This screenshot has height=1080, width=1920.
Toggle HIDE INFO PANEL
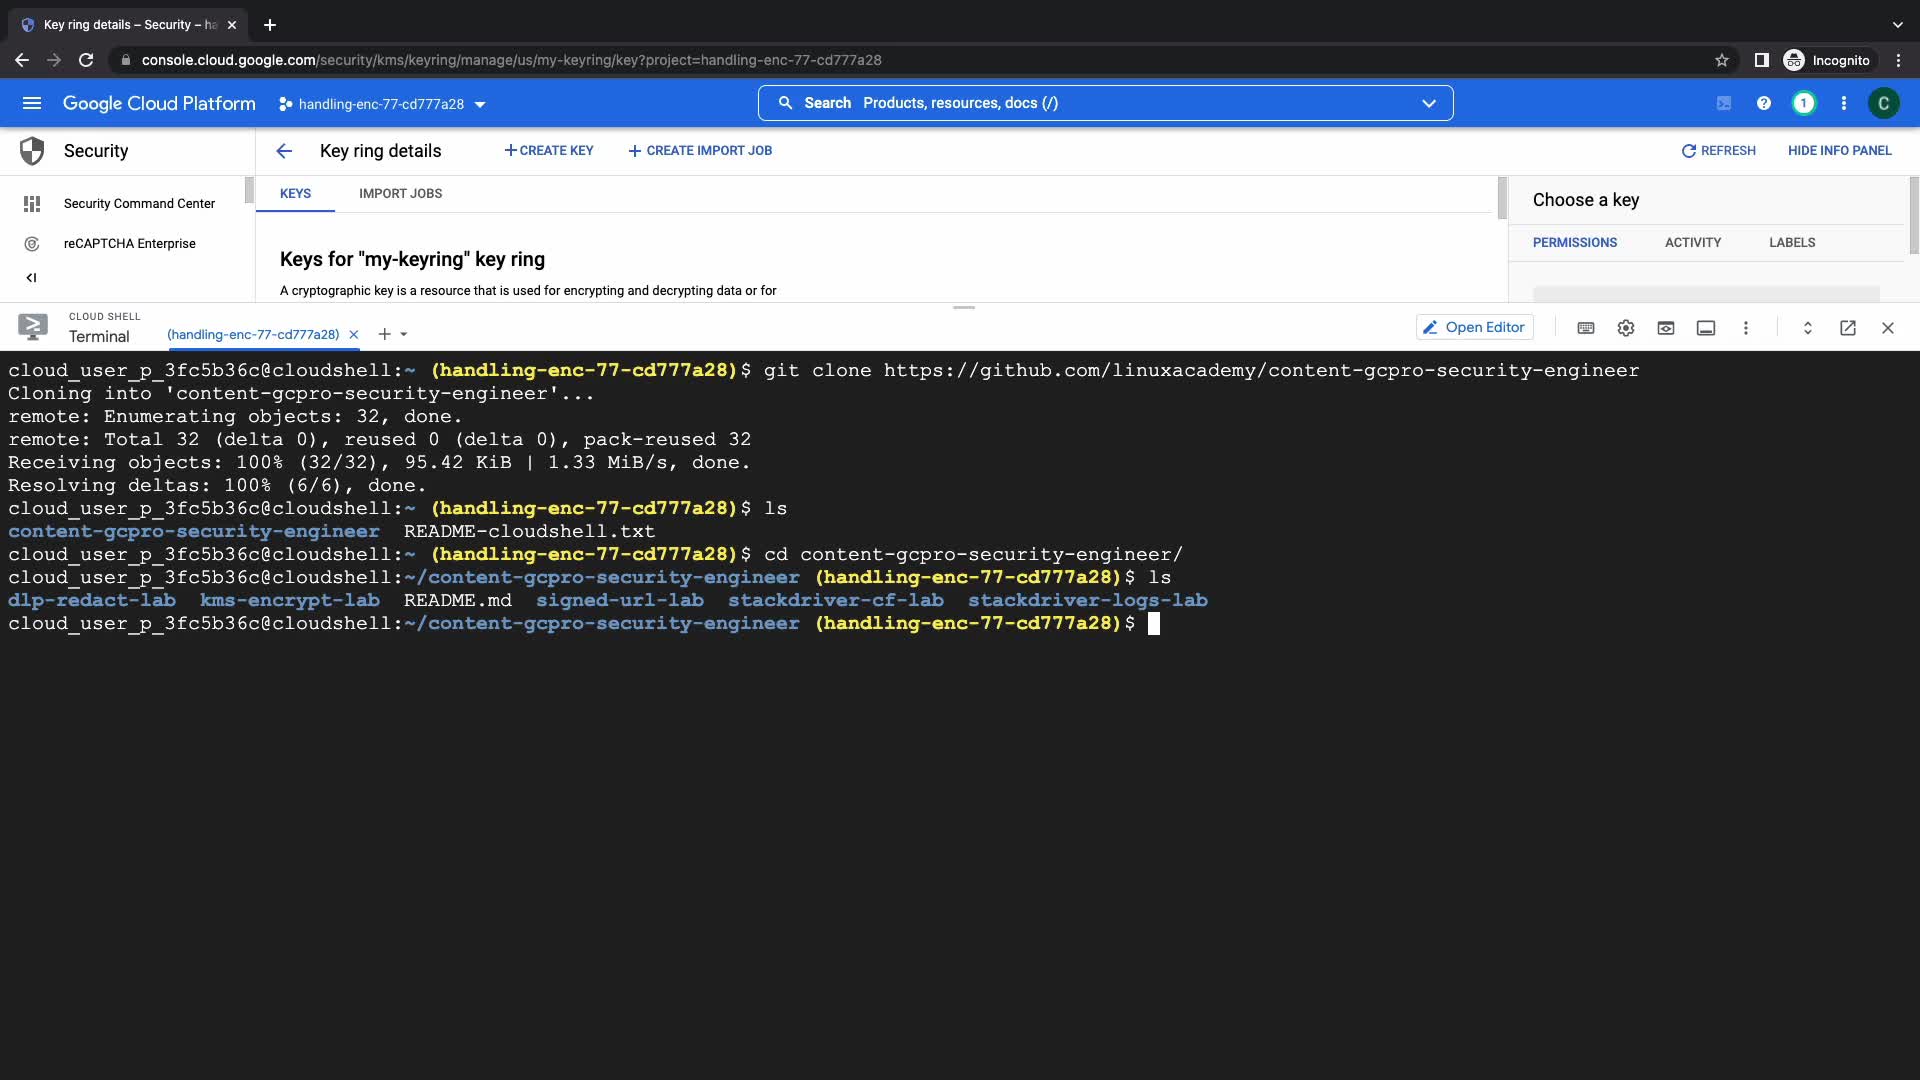coord(1839,151)
